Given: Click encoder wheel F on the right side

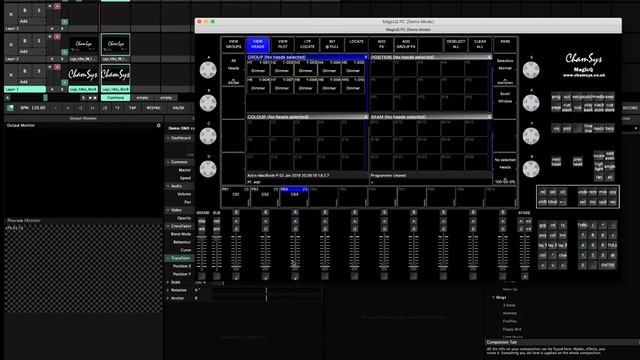Looking at the screenshot, I should (531, 103).
